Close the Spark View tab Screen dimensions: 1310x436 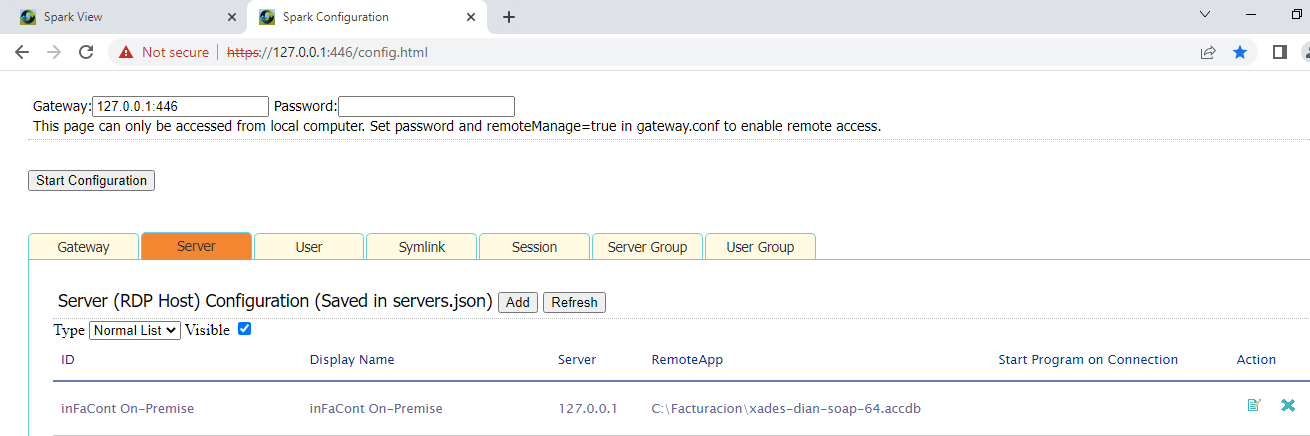232,17
